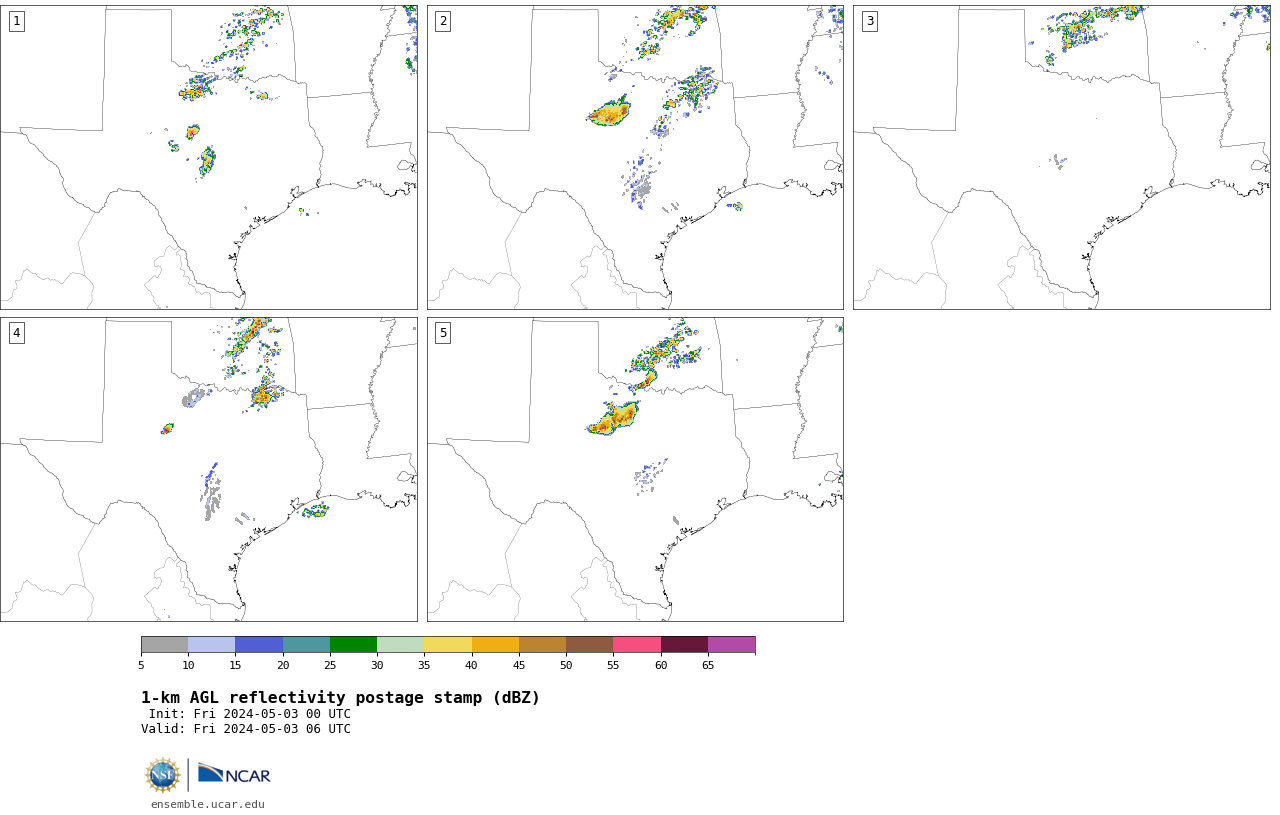Open ensemble member 1 postage stamp map

[x=209, y=157]
